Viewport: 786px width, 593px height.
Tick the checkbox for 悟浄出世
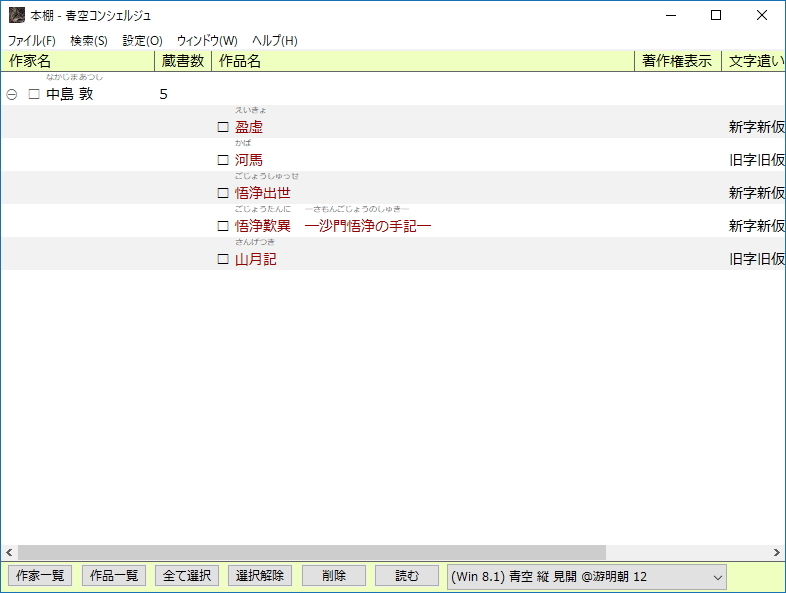223,193
